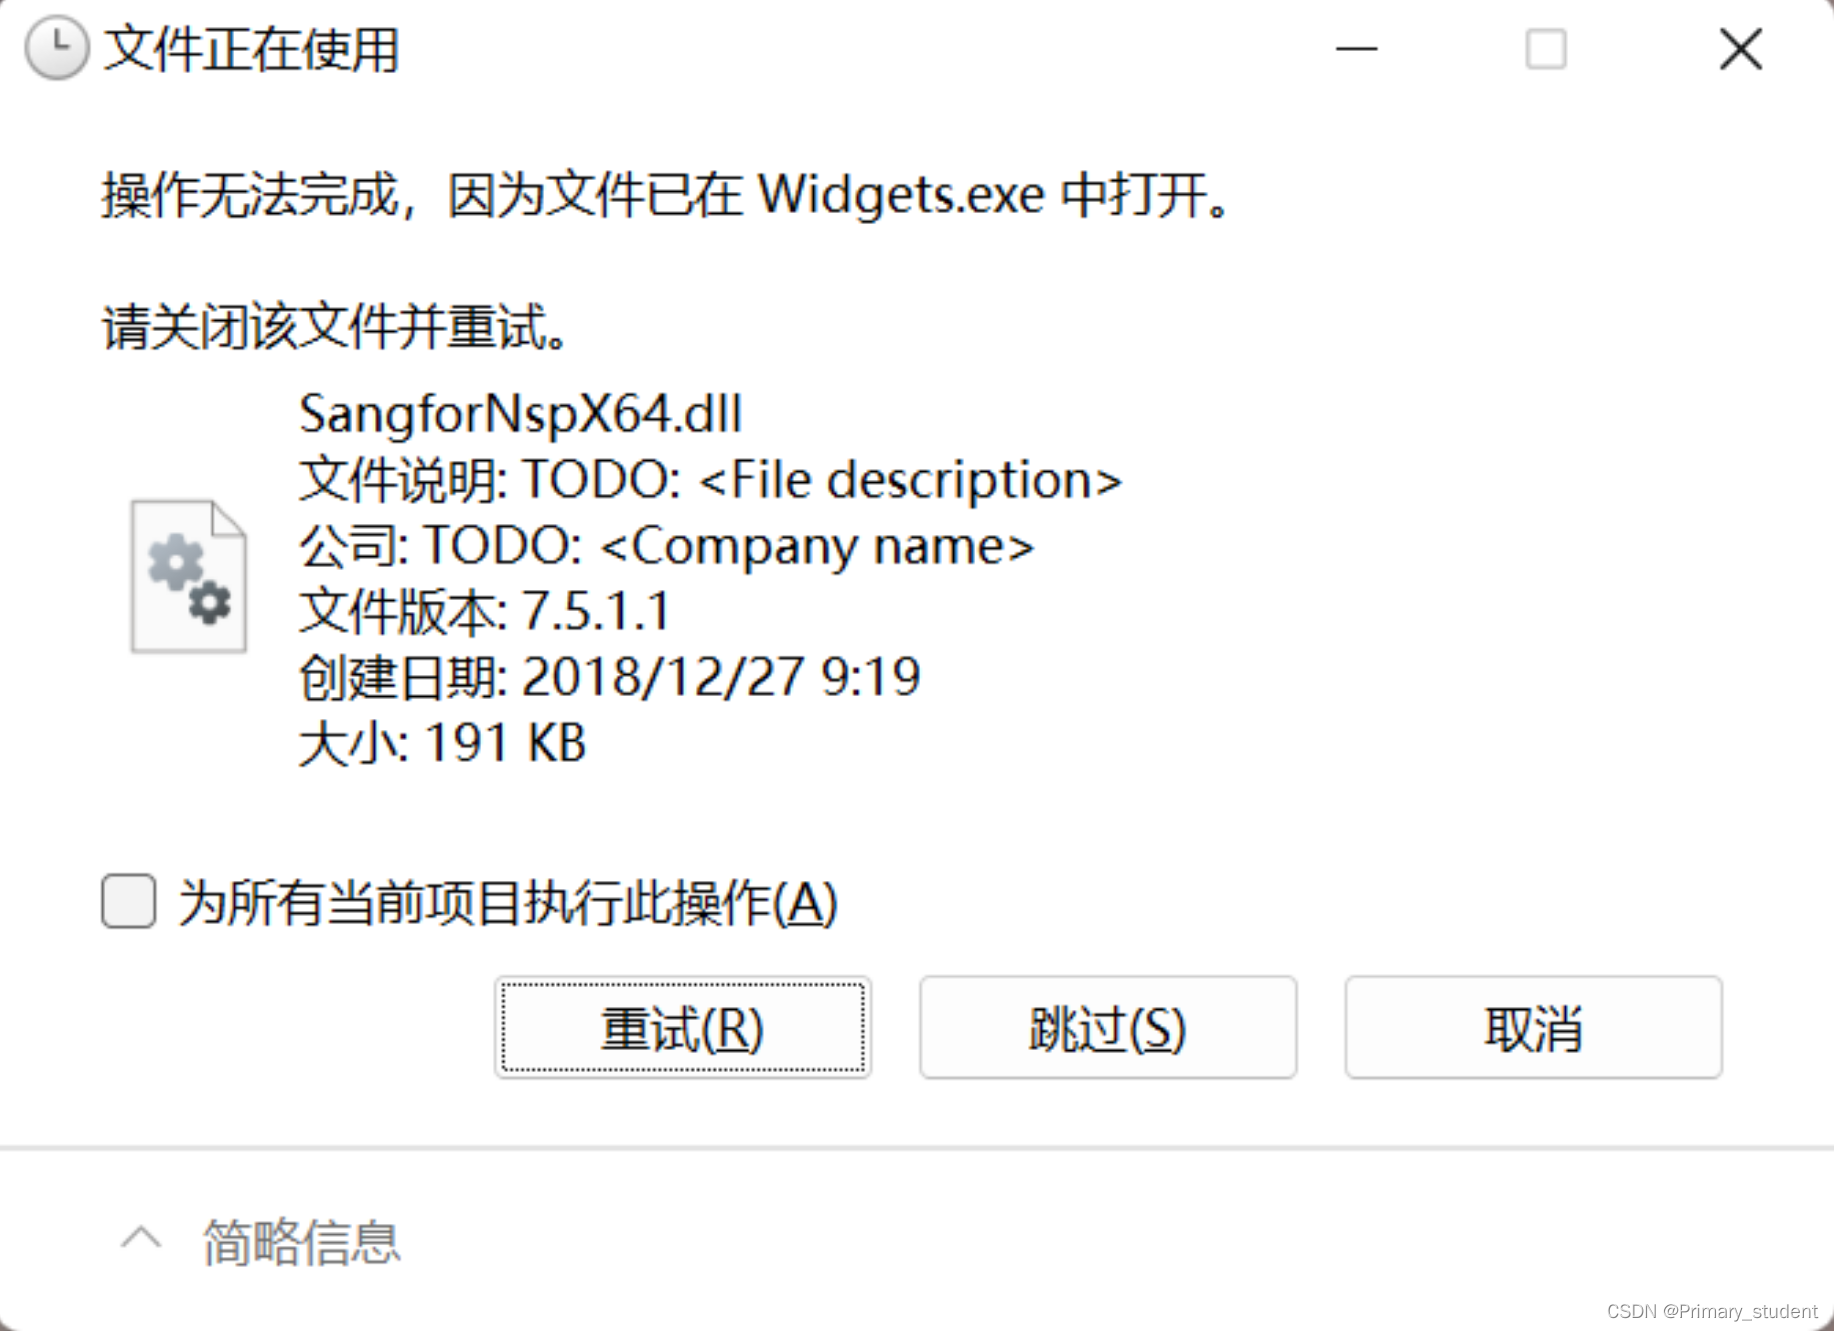Close the 文件正在使用 dialog
The image size is (1834, 1331).
1741,48
